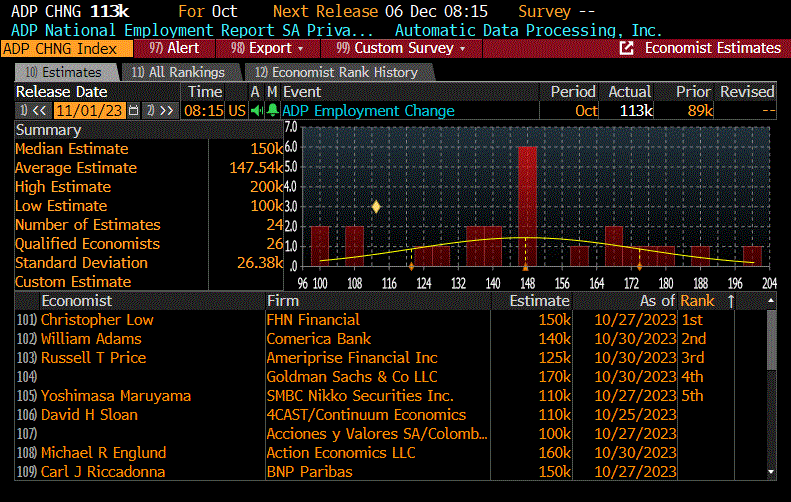Click the Rank column header
This screenshot has height=502, width=791.
pos(697,301)
